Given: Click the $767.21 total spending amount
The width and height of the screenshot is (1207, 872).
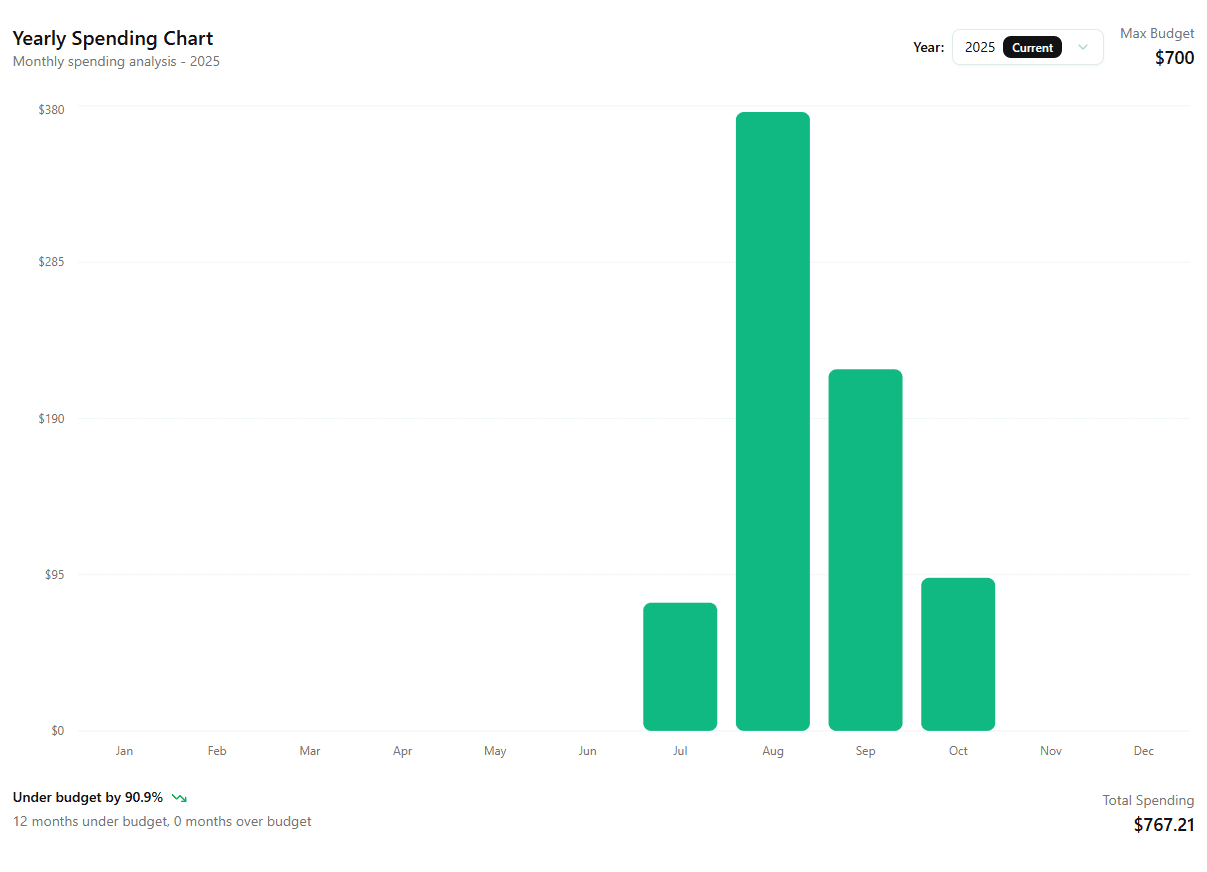Looking at the screenshot, I should coord(1163,825).
